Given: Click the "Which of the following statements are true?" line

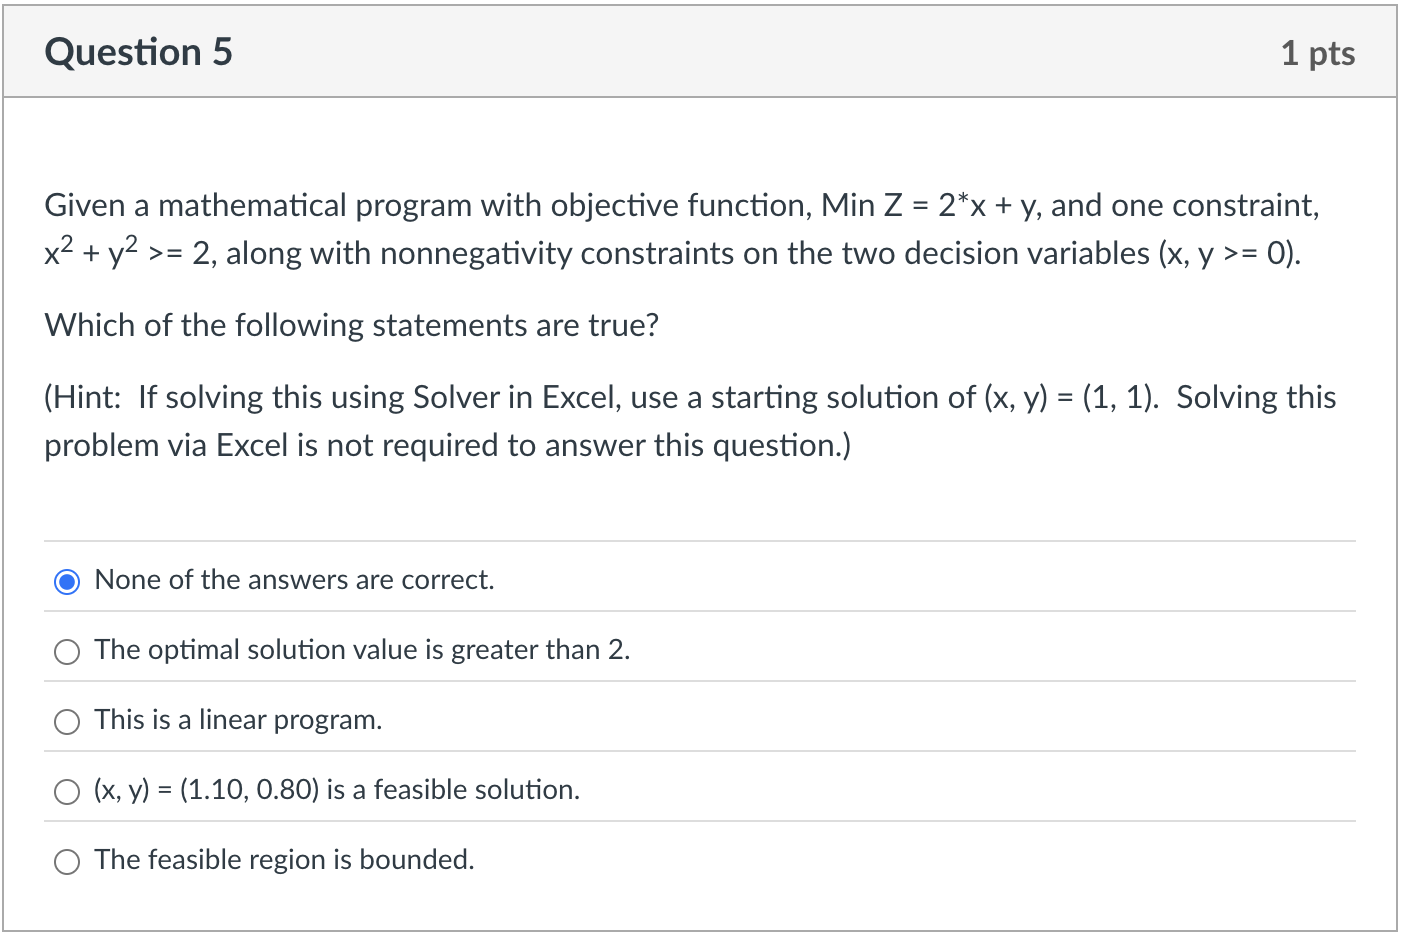Looking at the screenshot, I should tap(351, 325).
